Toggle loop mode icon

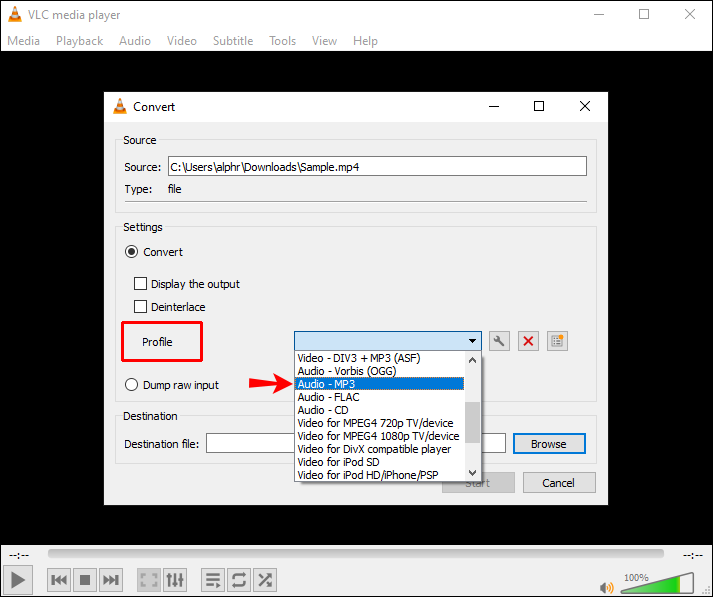point(239,580)
